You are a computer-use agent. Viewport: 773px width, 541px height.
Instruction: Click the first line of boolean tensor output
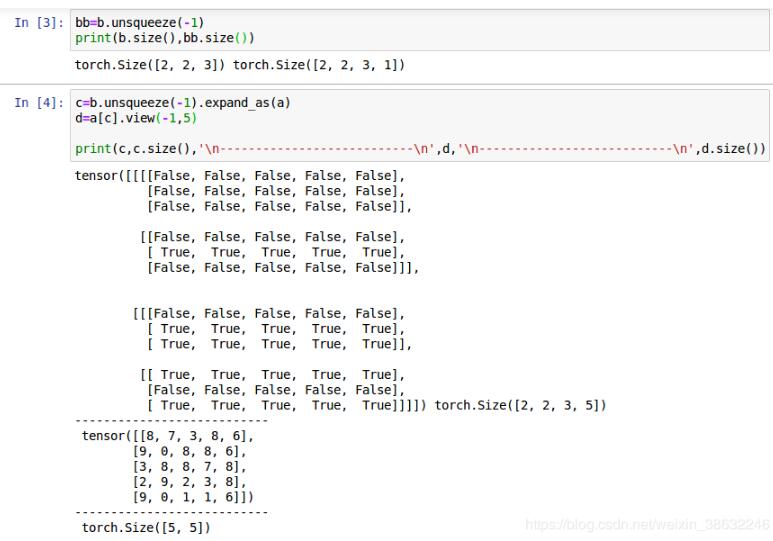[240, 176]
